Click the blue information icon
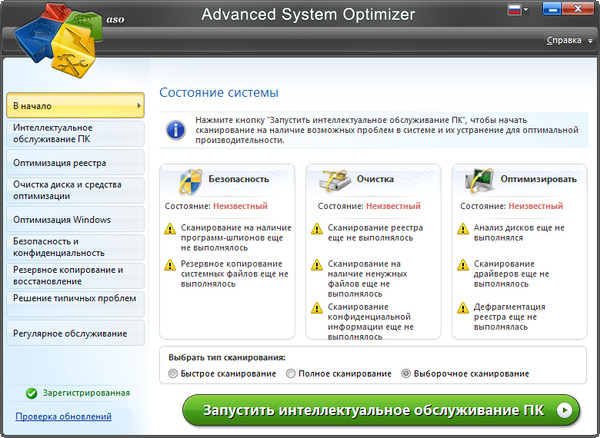 pos(176,130)
